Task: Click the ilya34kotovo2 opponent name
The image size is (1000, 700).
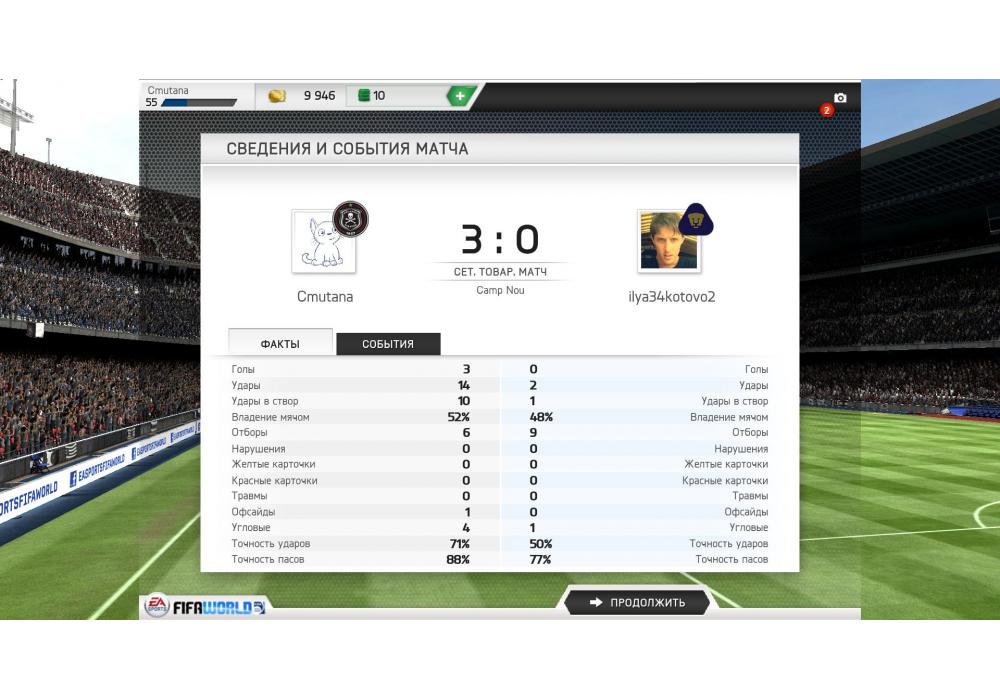Action: coord(672,296)
